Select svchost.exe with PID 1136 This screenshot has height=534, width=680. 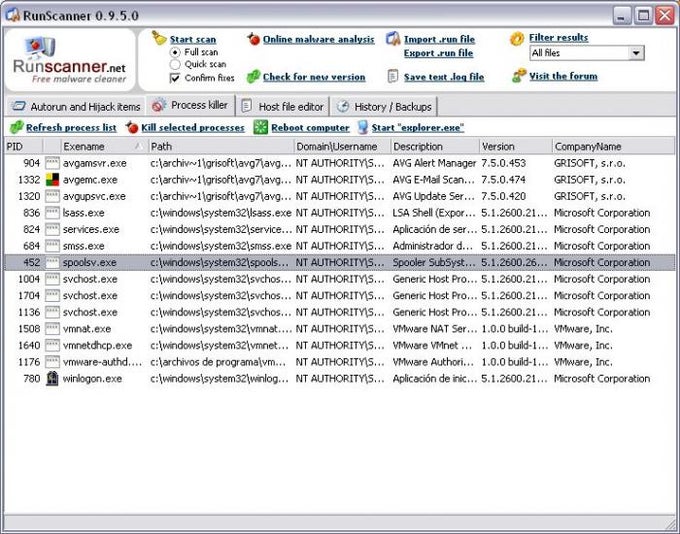[x=90, y=312]
